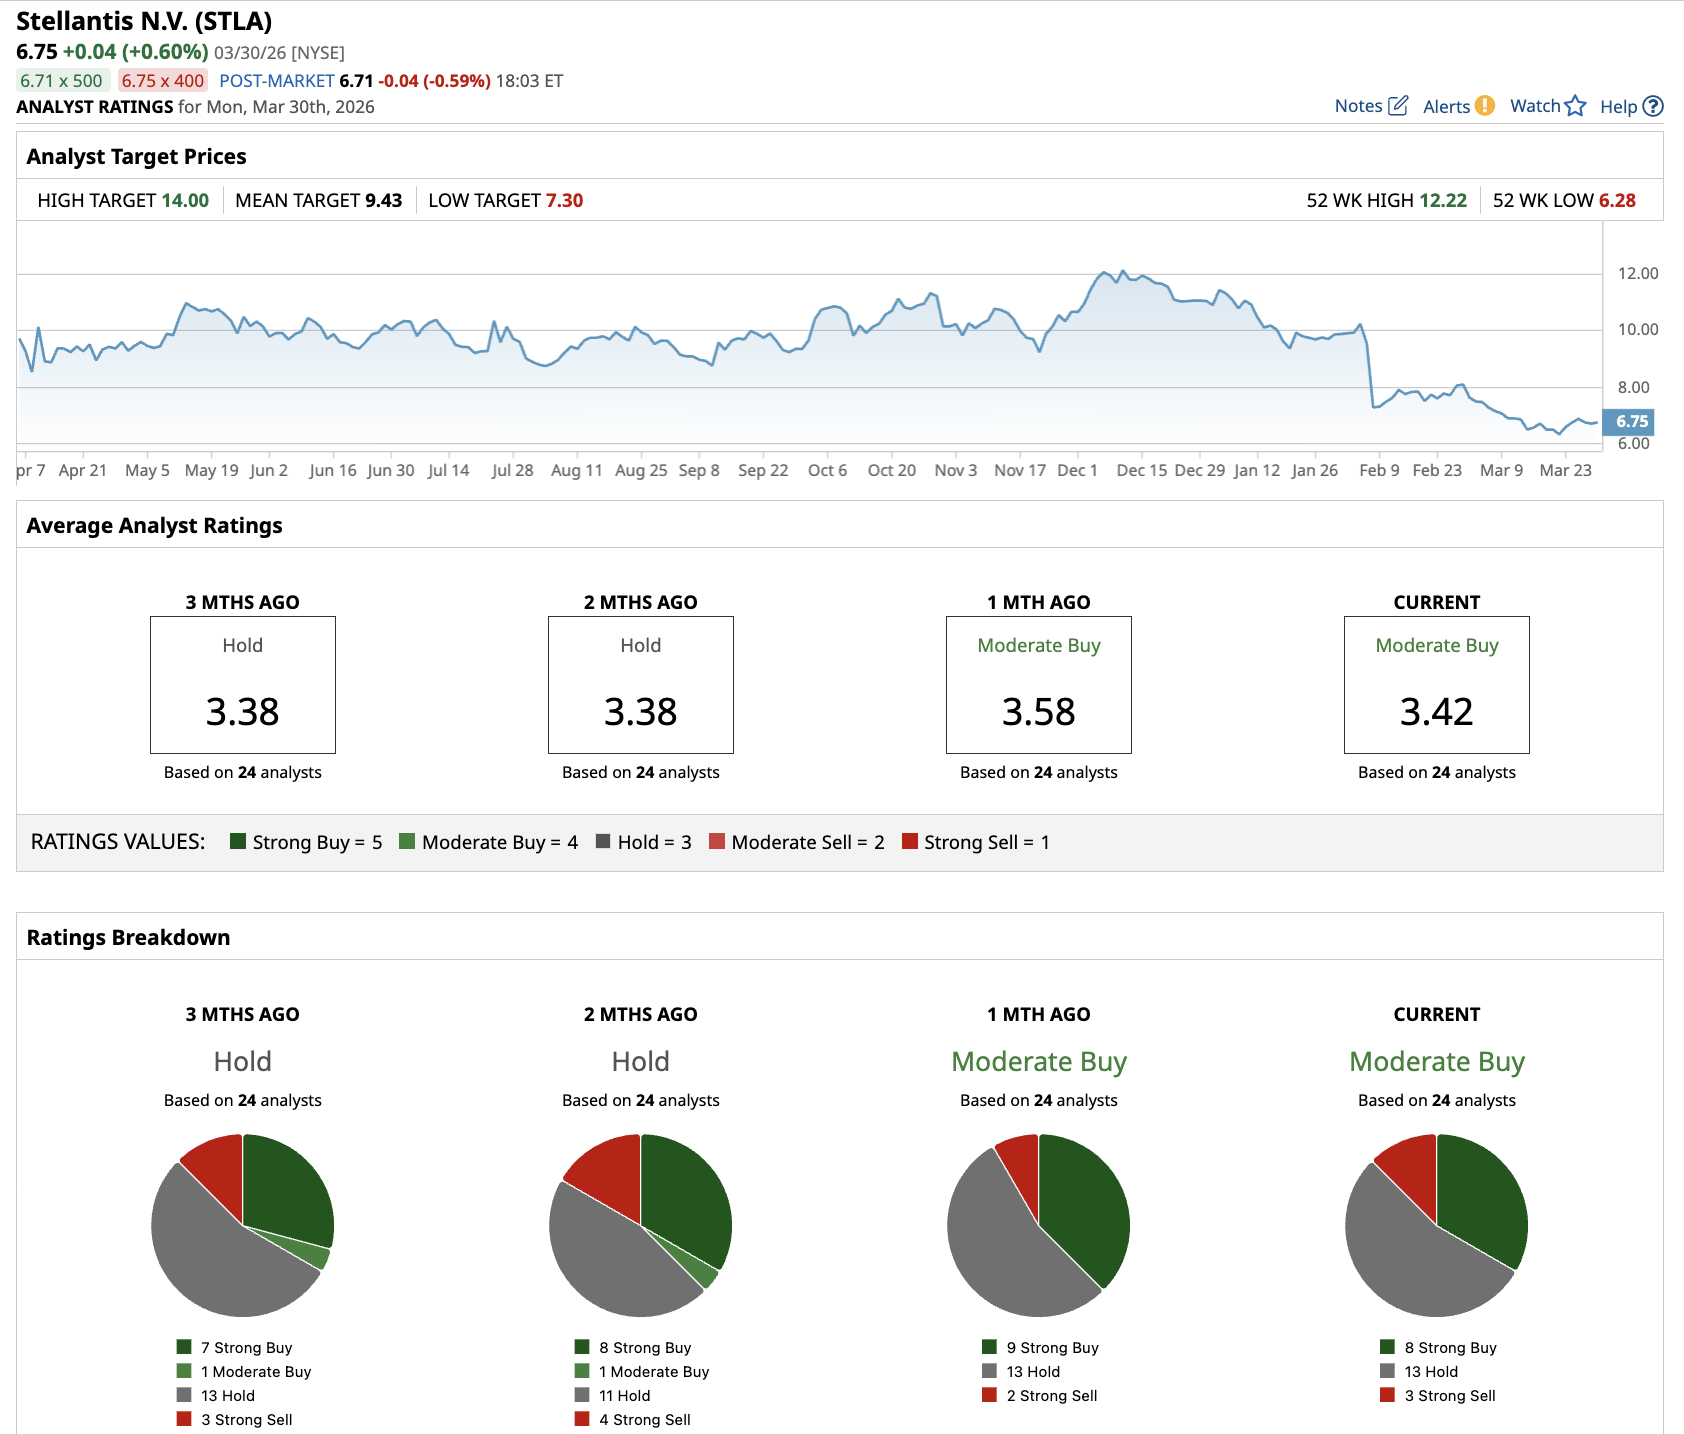Screen dimensions: 1684x1434
Task: Click the HIGH TARGET 14.00 value
Action: (x=185, y=200)
